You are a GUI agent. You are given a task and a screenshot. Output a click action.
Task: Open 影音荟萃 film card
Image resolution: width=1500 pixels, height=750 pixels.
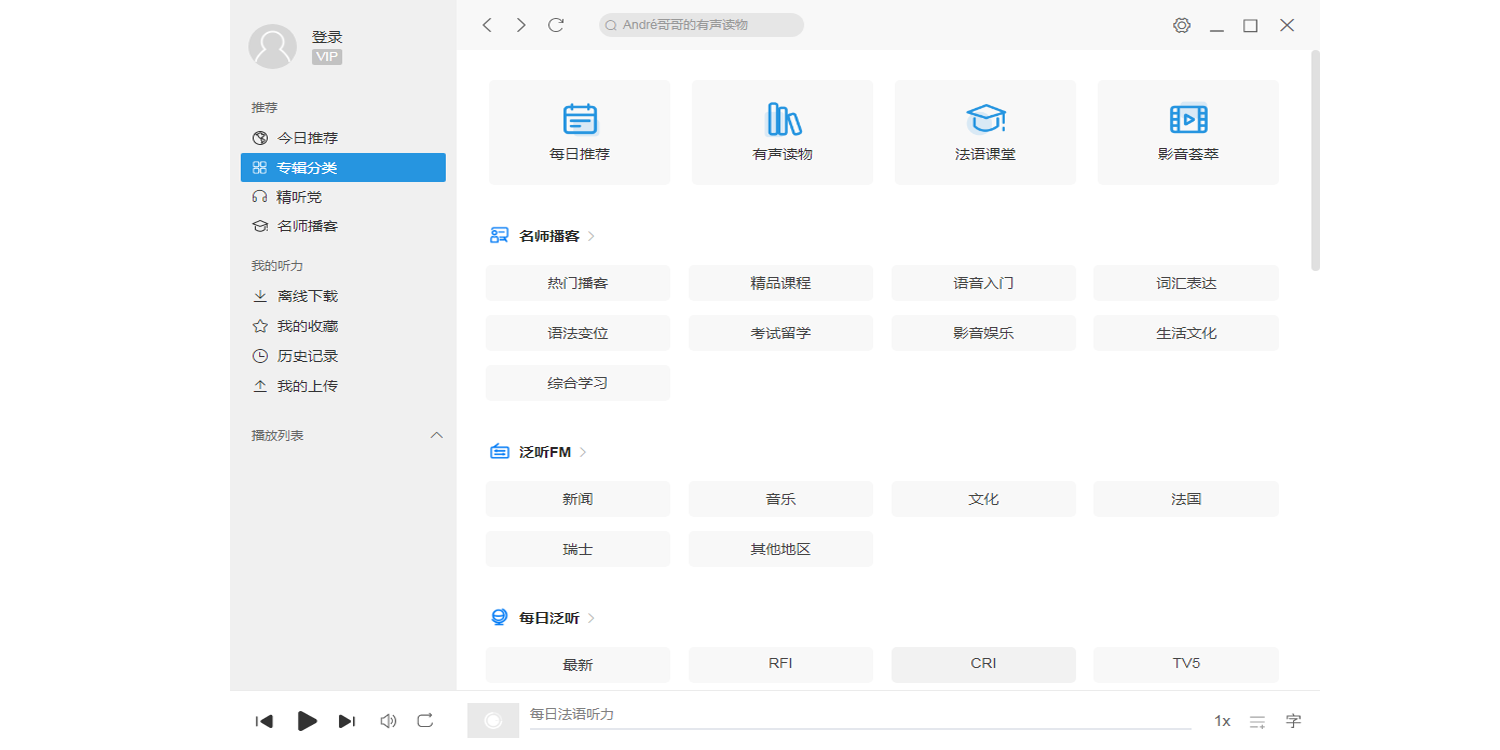tap(1188, 132)
